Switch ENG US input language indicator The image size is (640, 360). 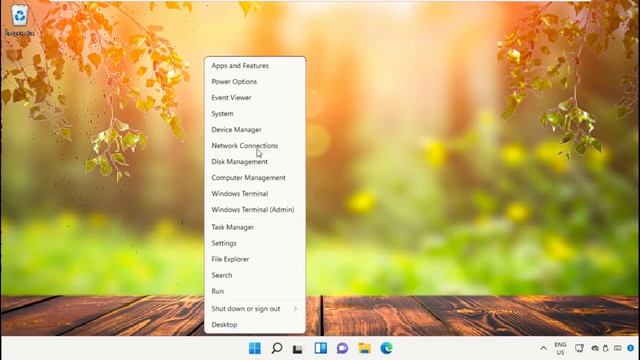(x=560, y=349)
